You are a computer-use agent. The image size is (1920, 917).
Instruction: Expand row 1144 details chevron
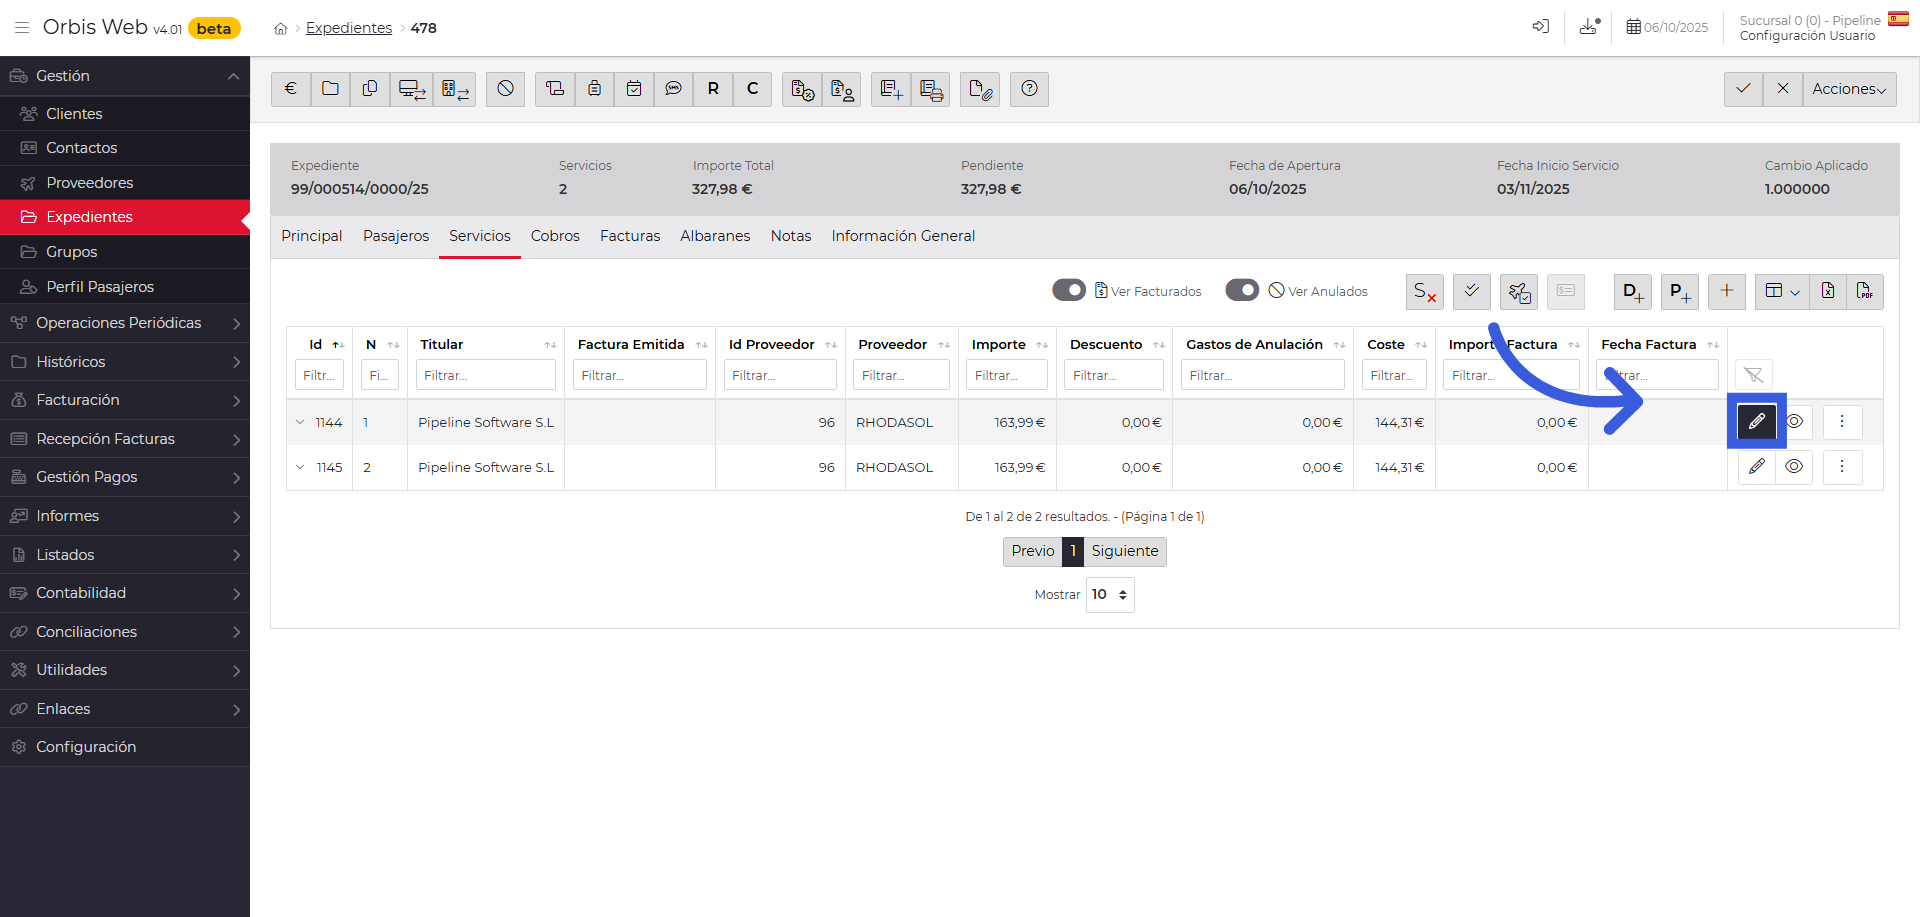(x=300, y=422)
